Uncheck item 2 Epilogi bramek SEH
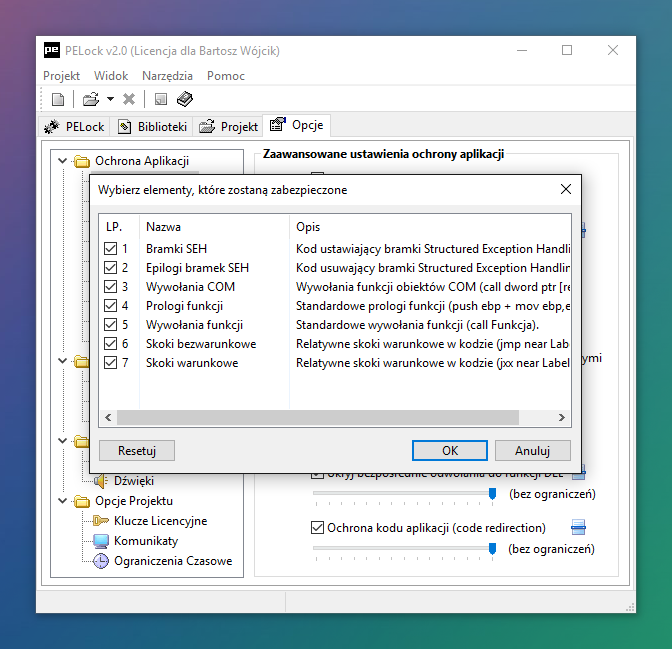The image size is (672, 649). pyautogui.click(x=111, y=268)
